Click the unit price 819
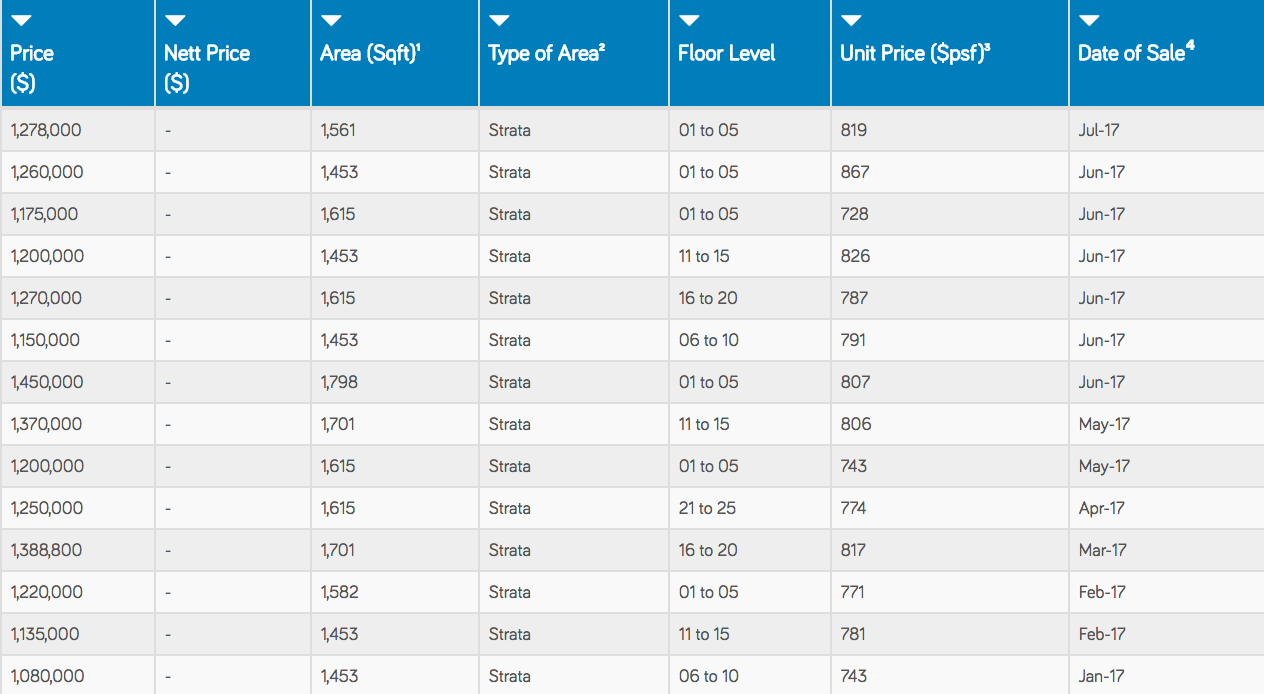 854,130
